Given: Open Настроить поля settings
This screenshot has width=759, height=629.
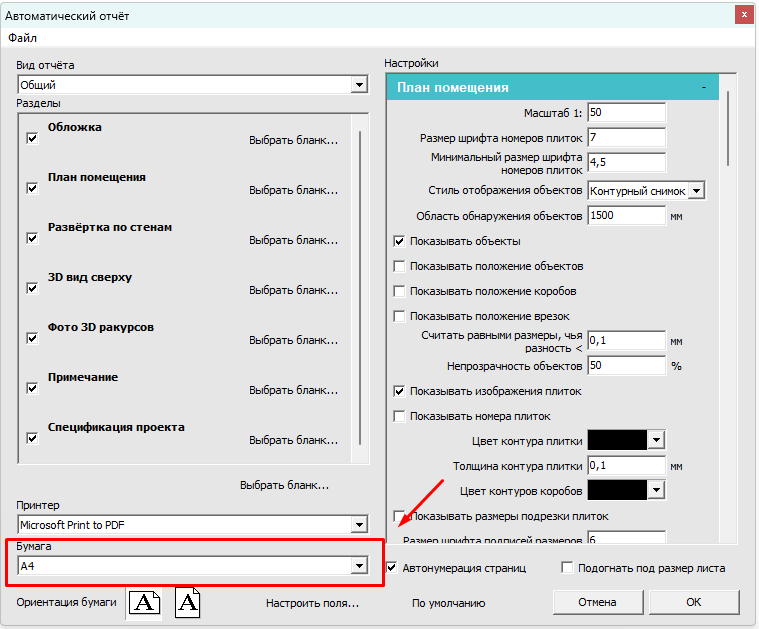Looking at the screenshot, I should [x=312, y=603].
